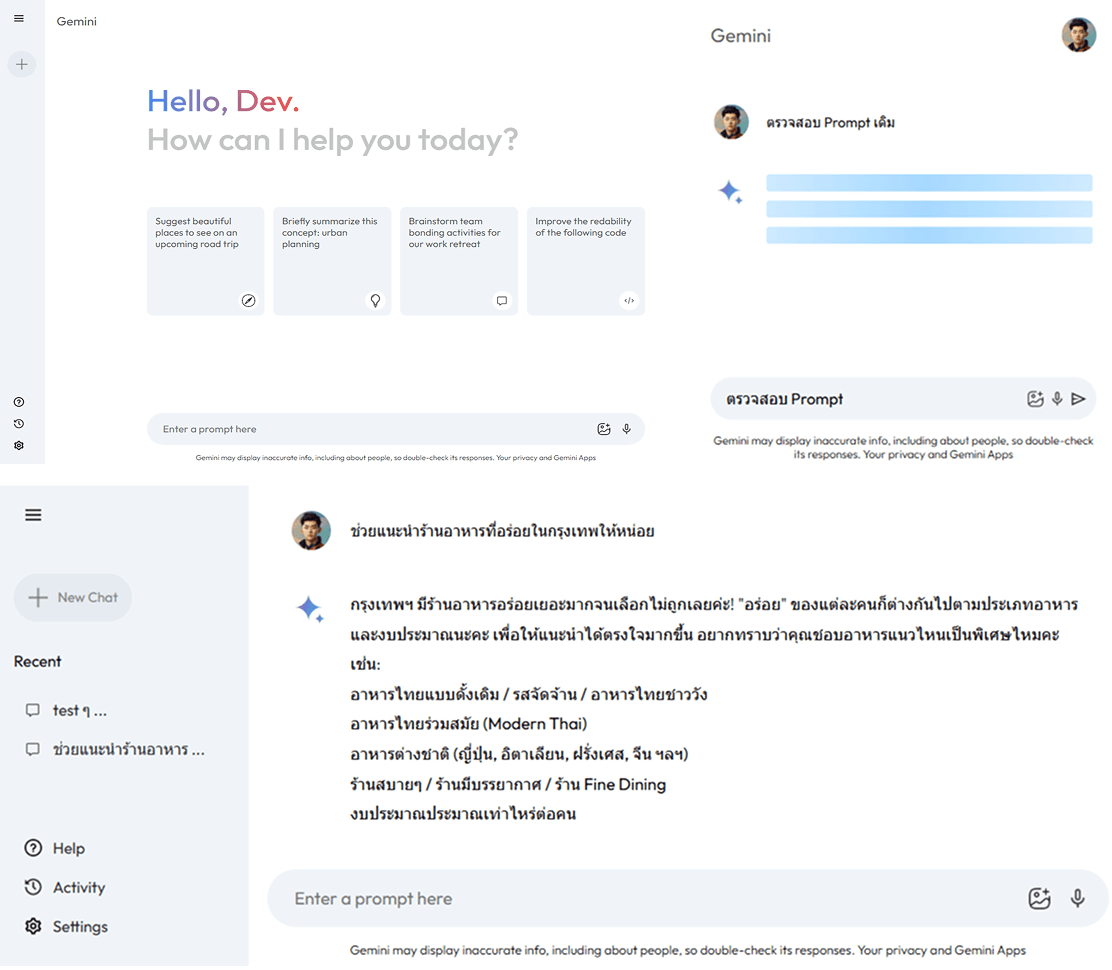The height and width of the screenshot is (970, 1112).
Task: Click chat bubble icon on team bonding card
Action: (502, 300)
